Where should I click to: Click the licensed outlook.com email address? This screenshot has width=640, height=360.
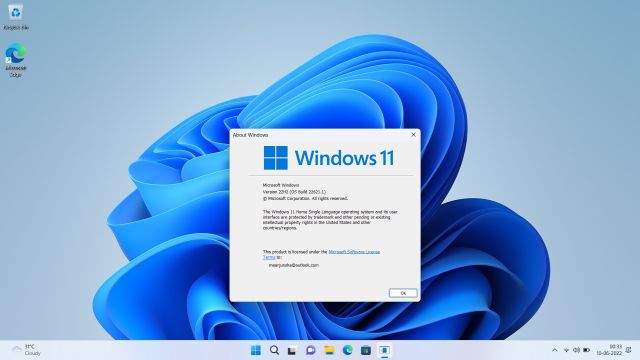(x=293, y=265)
